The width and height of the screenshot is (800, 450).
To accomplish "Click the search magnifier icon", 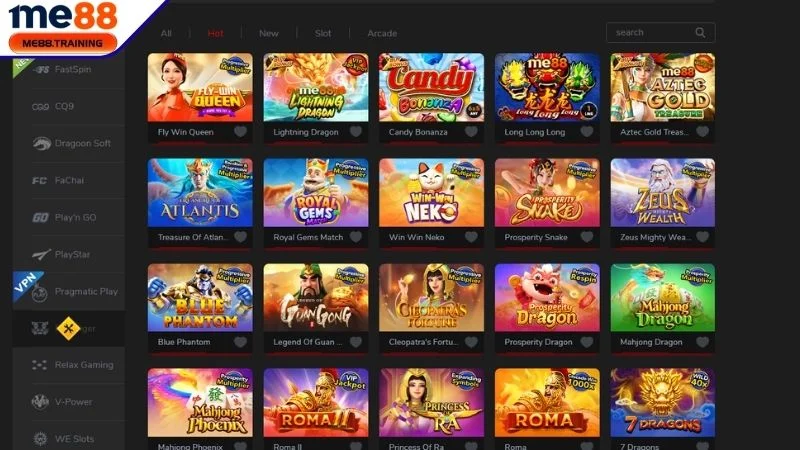I will click(700, 33).
